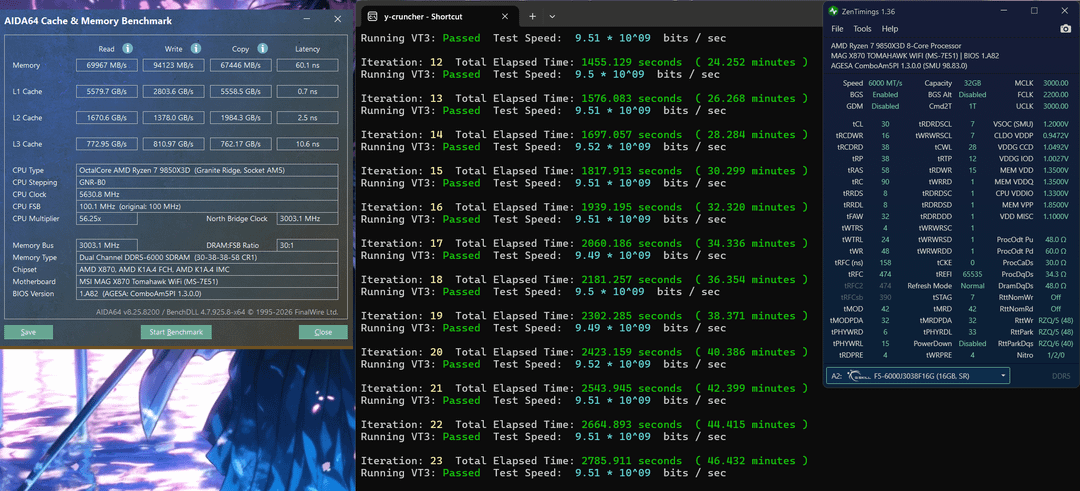
Task: Click the Close button in AIDA64
Action: point(323,332)
